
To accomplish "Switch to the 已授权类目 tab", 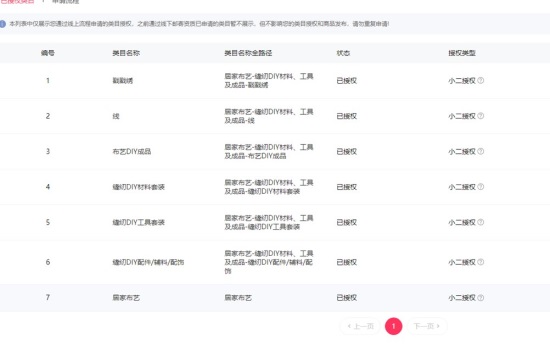I will pos(17,1).
